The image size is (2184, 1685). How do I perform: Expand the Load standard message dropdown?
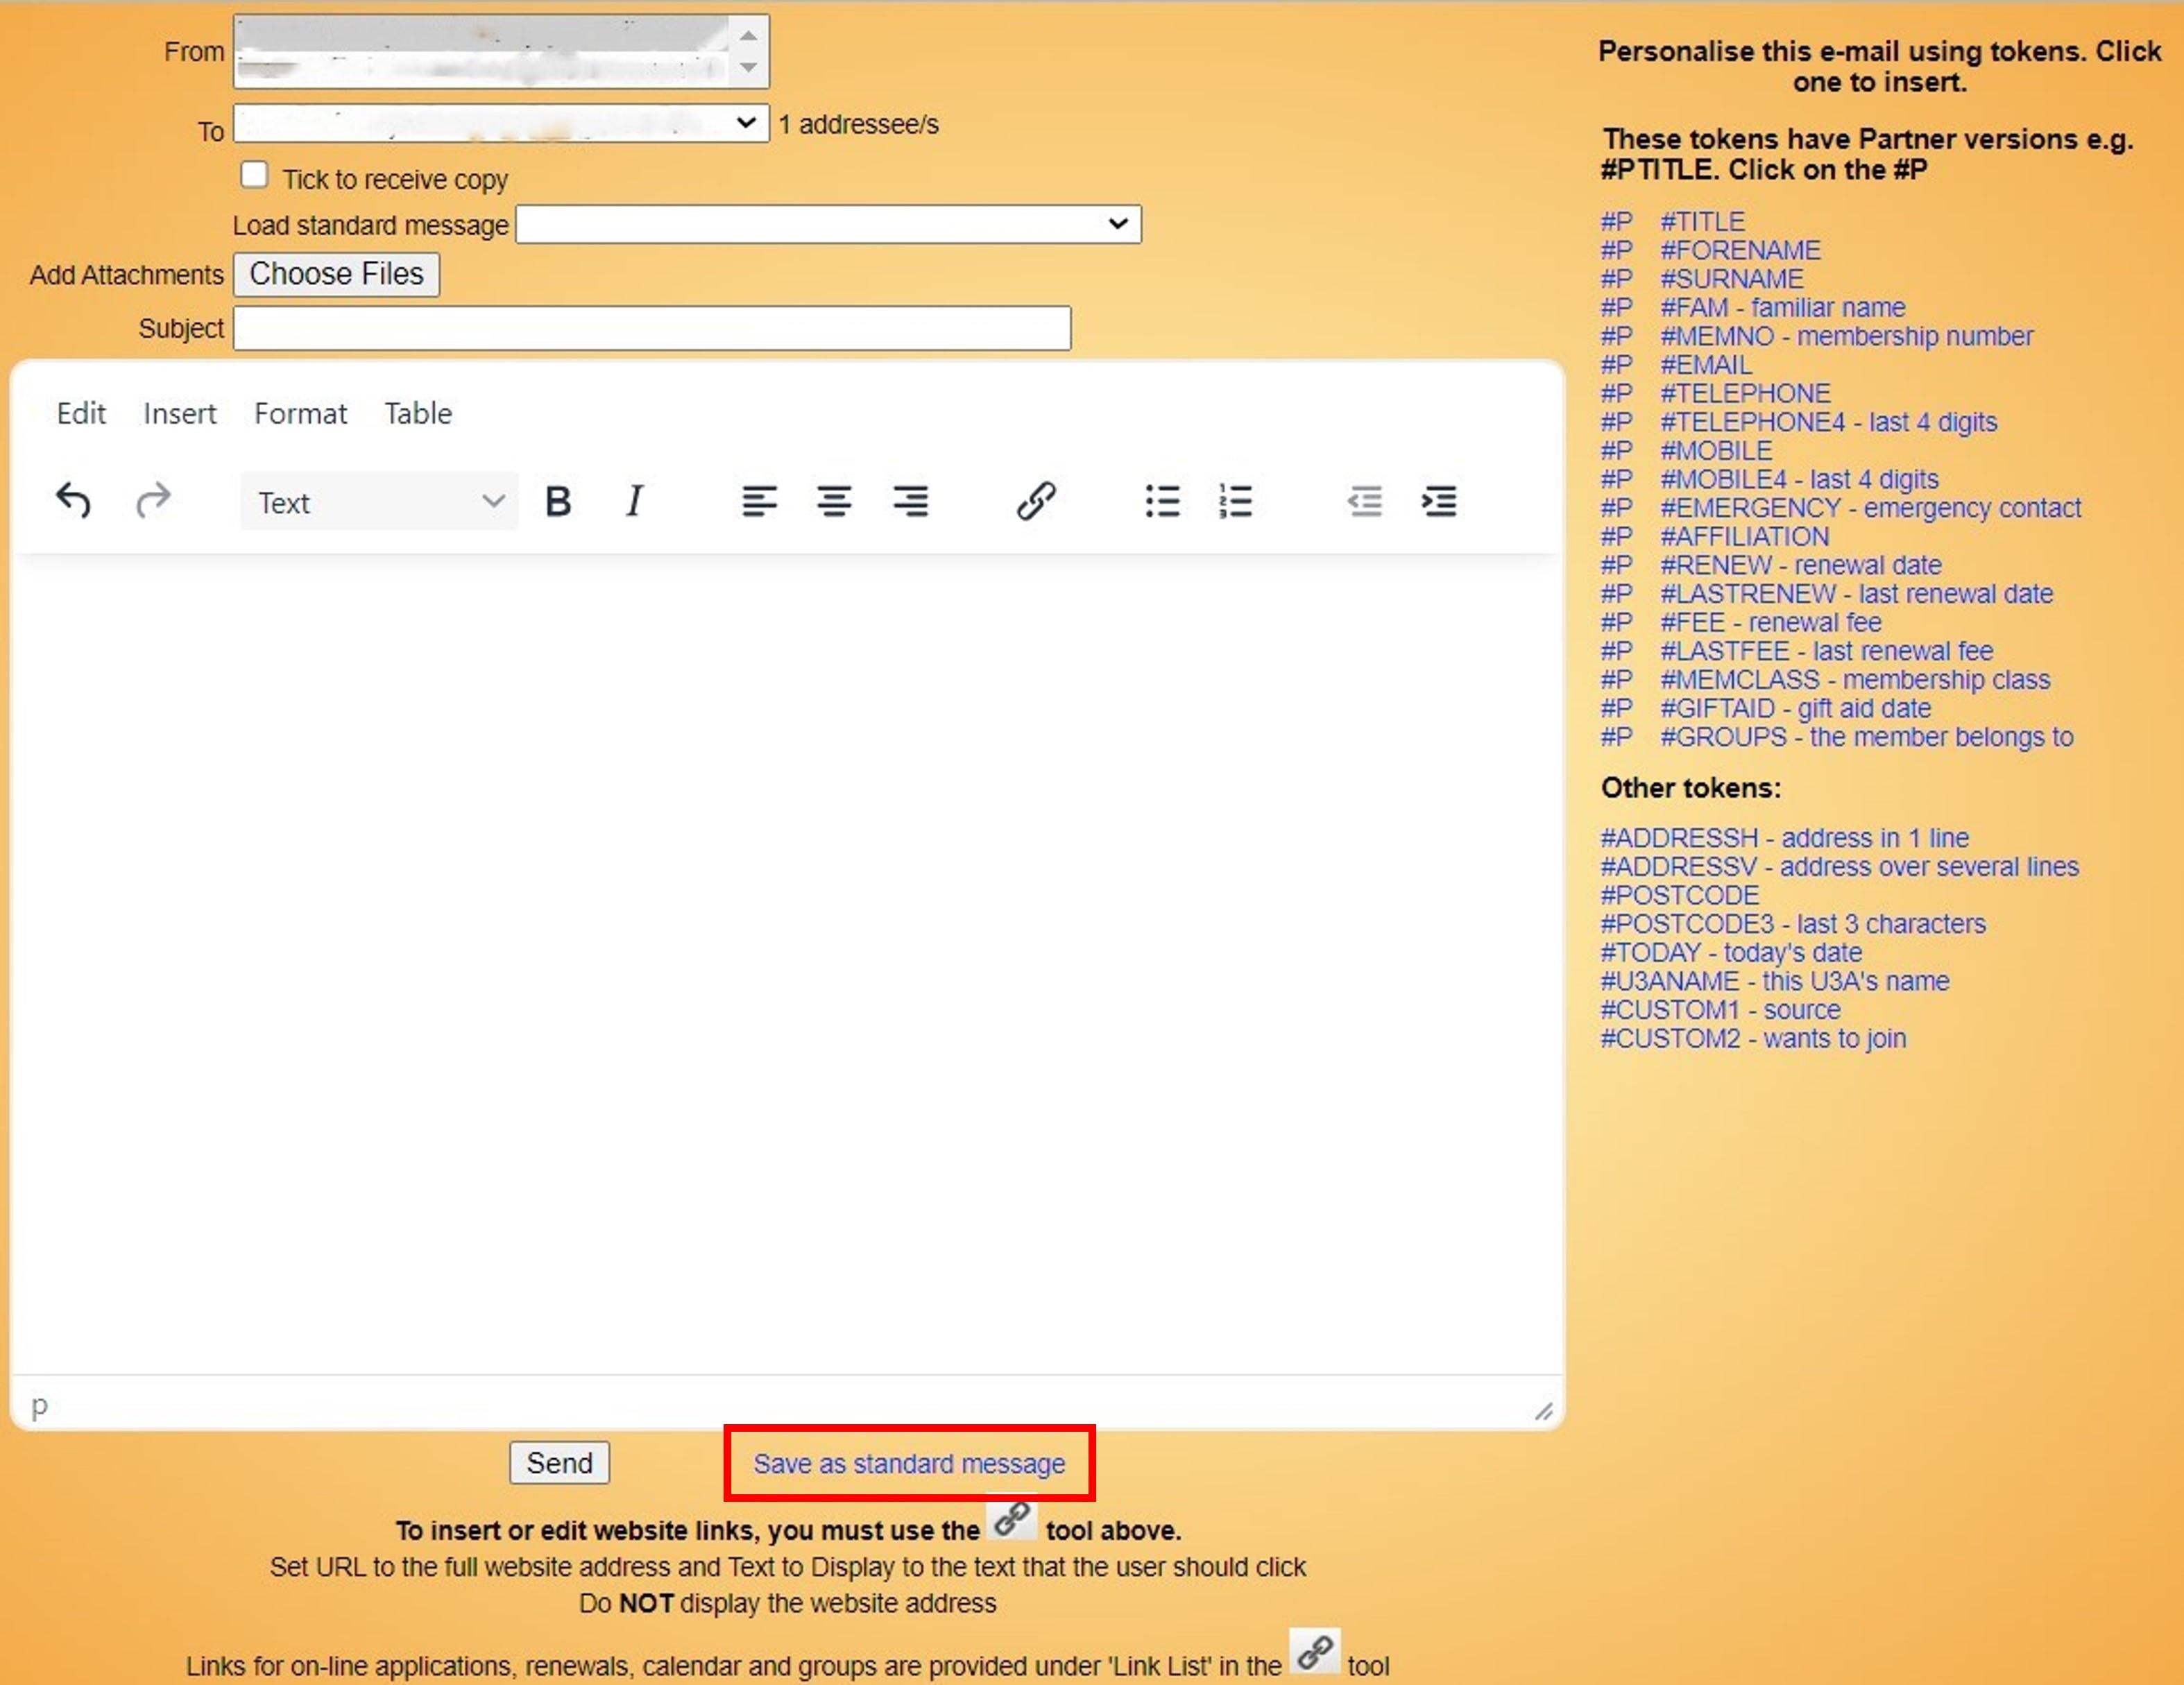click(x=827, y=224)
